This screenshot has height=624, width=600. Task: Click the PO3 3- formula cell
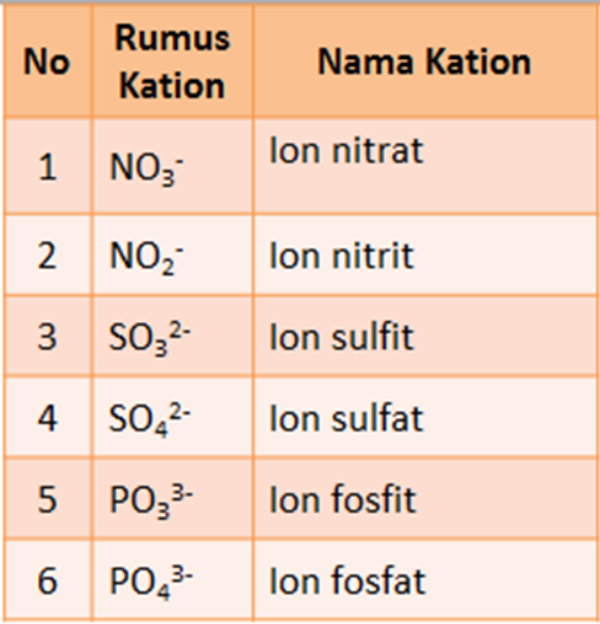pos(172,499)
